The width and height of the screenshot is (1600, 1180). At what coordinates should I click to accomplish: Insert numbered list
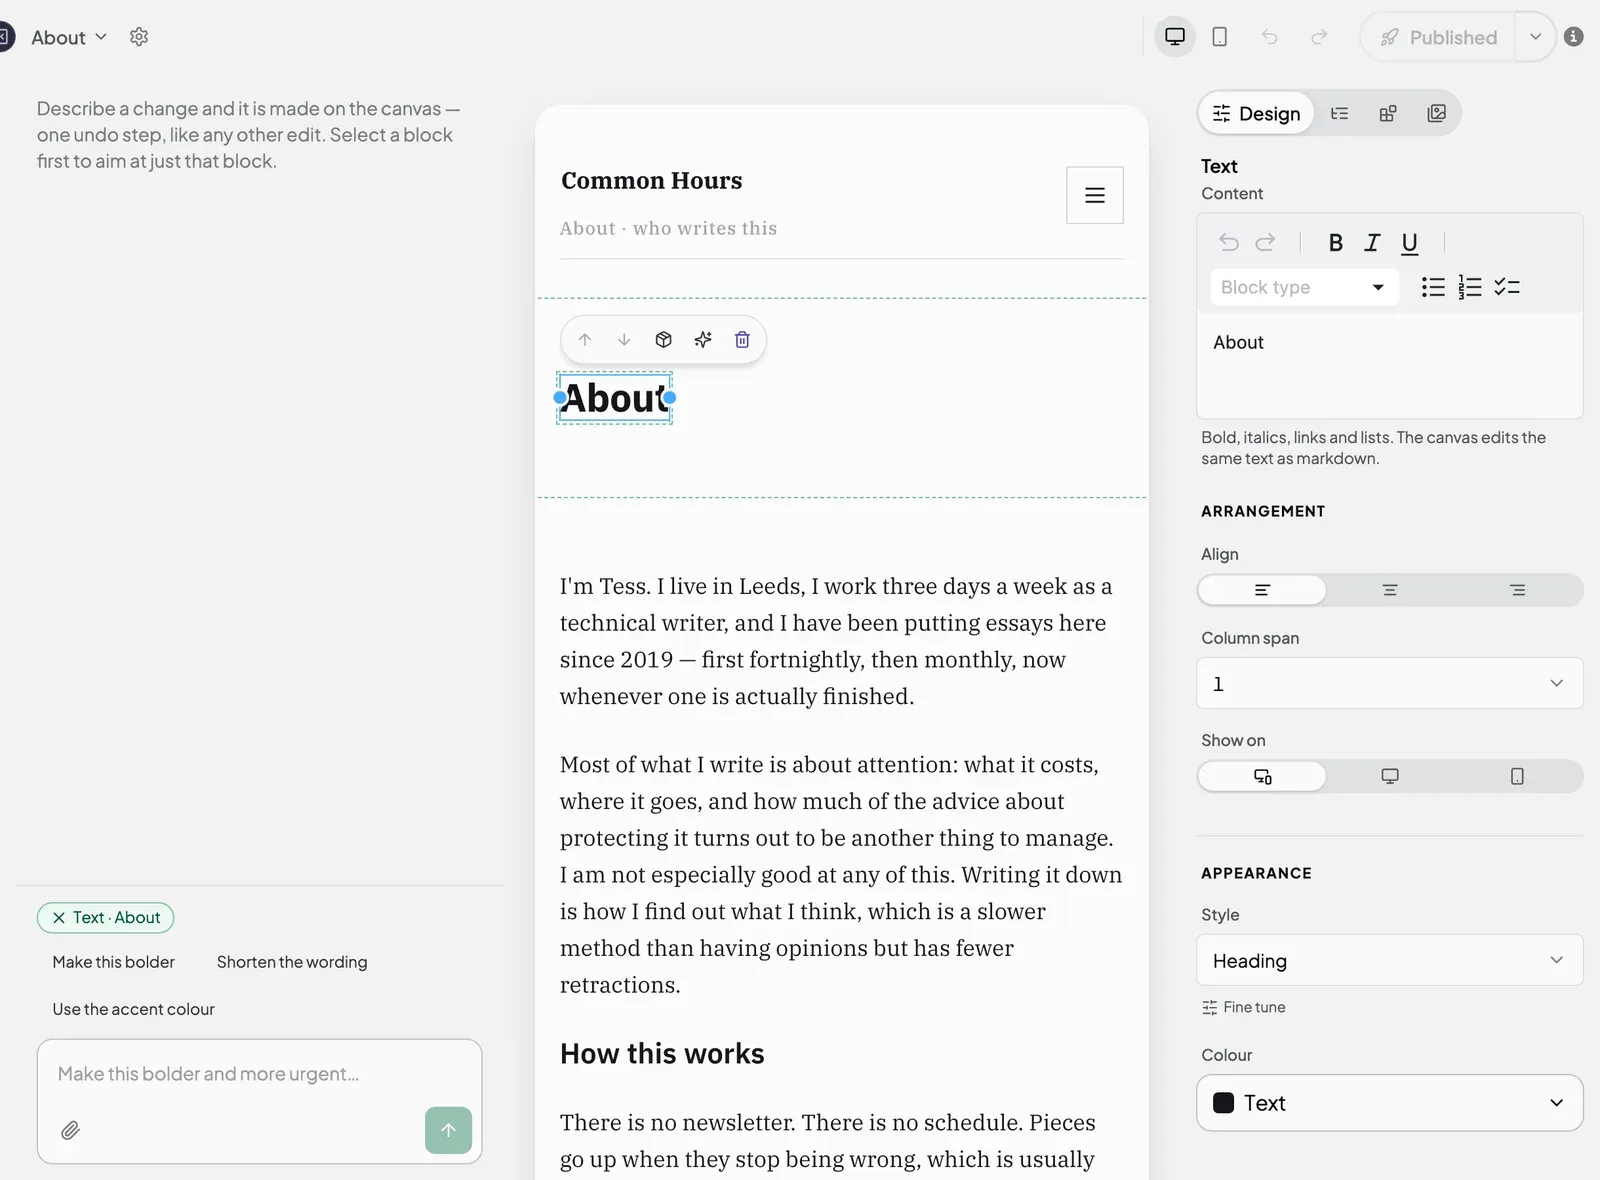[1470, 288]
